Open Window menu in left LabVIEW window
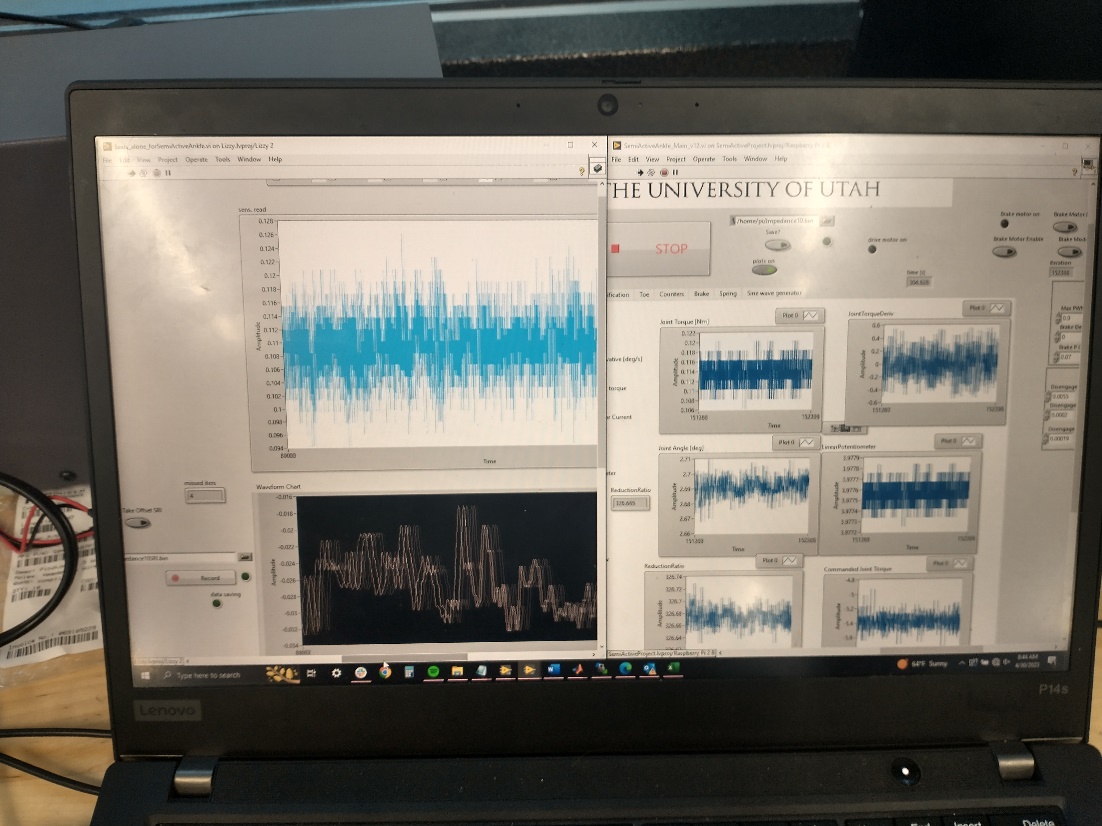The width and height of the screenshot is (1102, 826). 249,160
